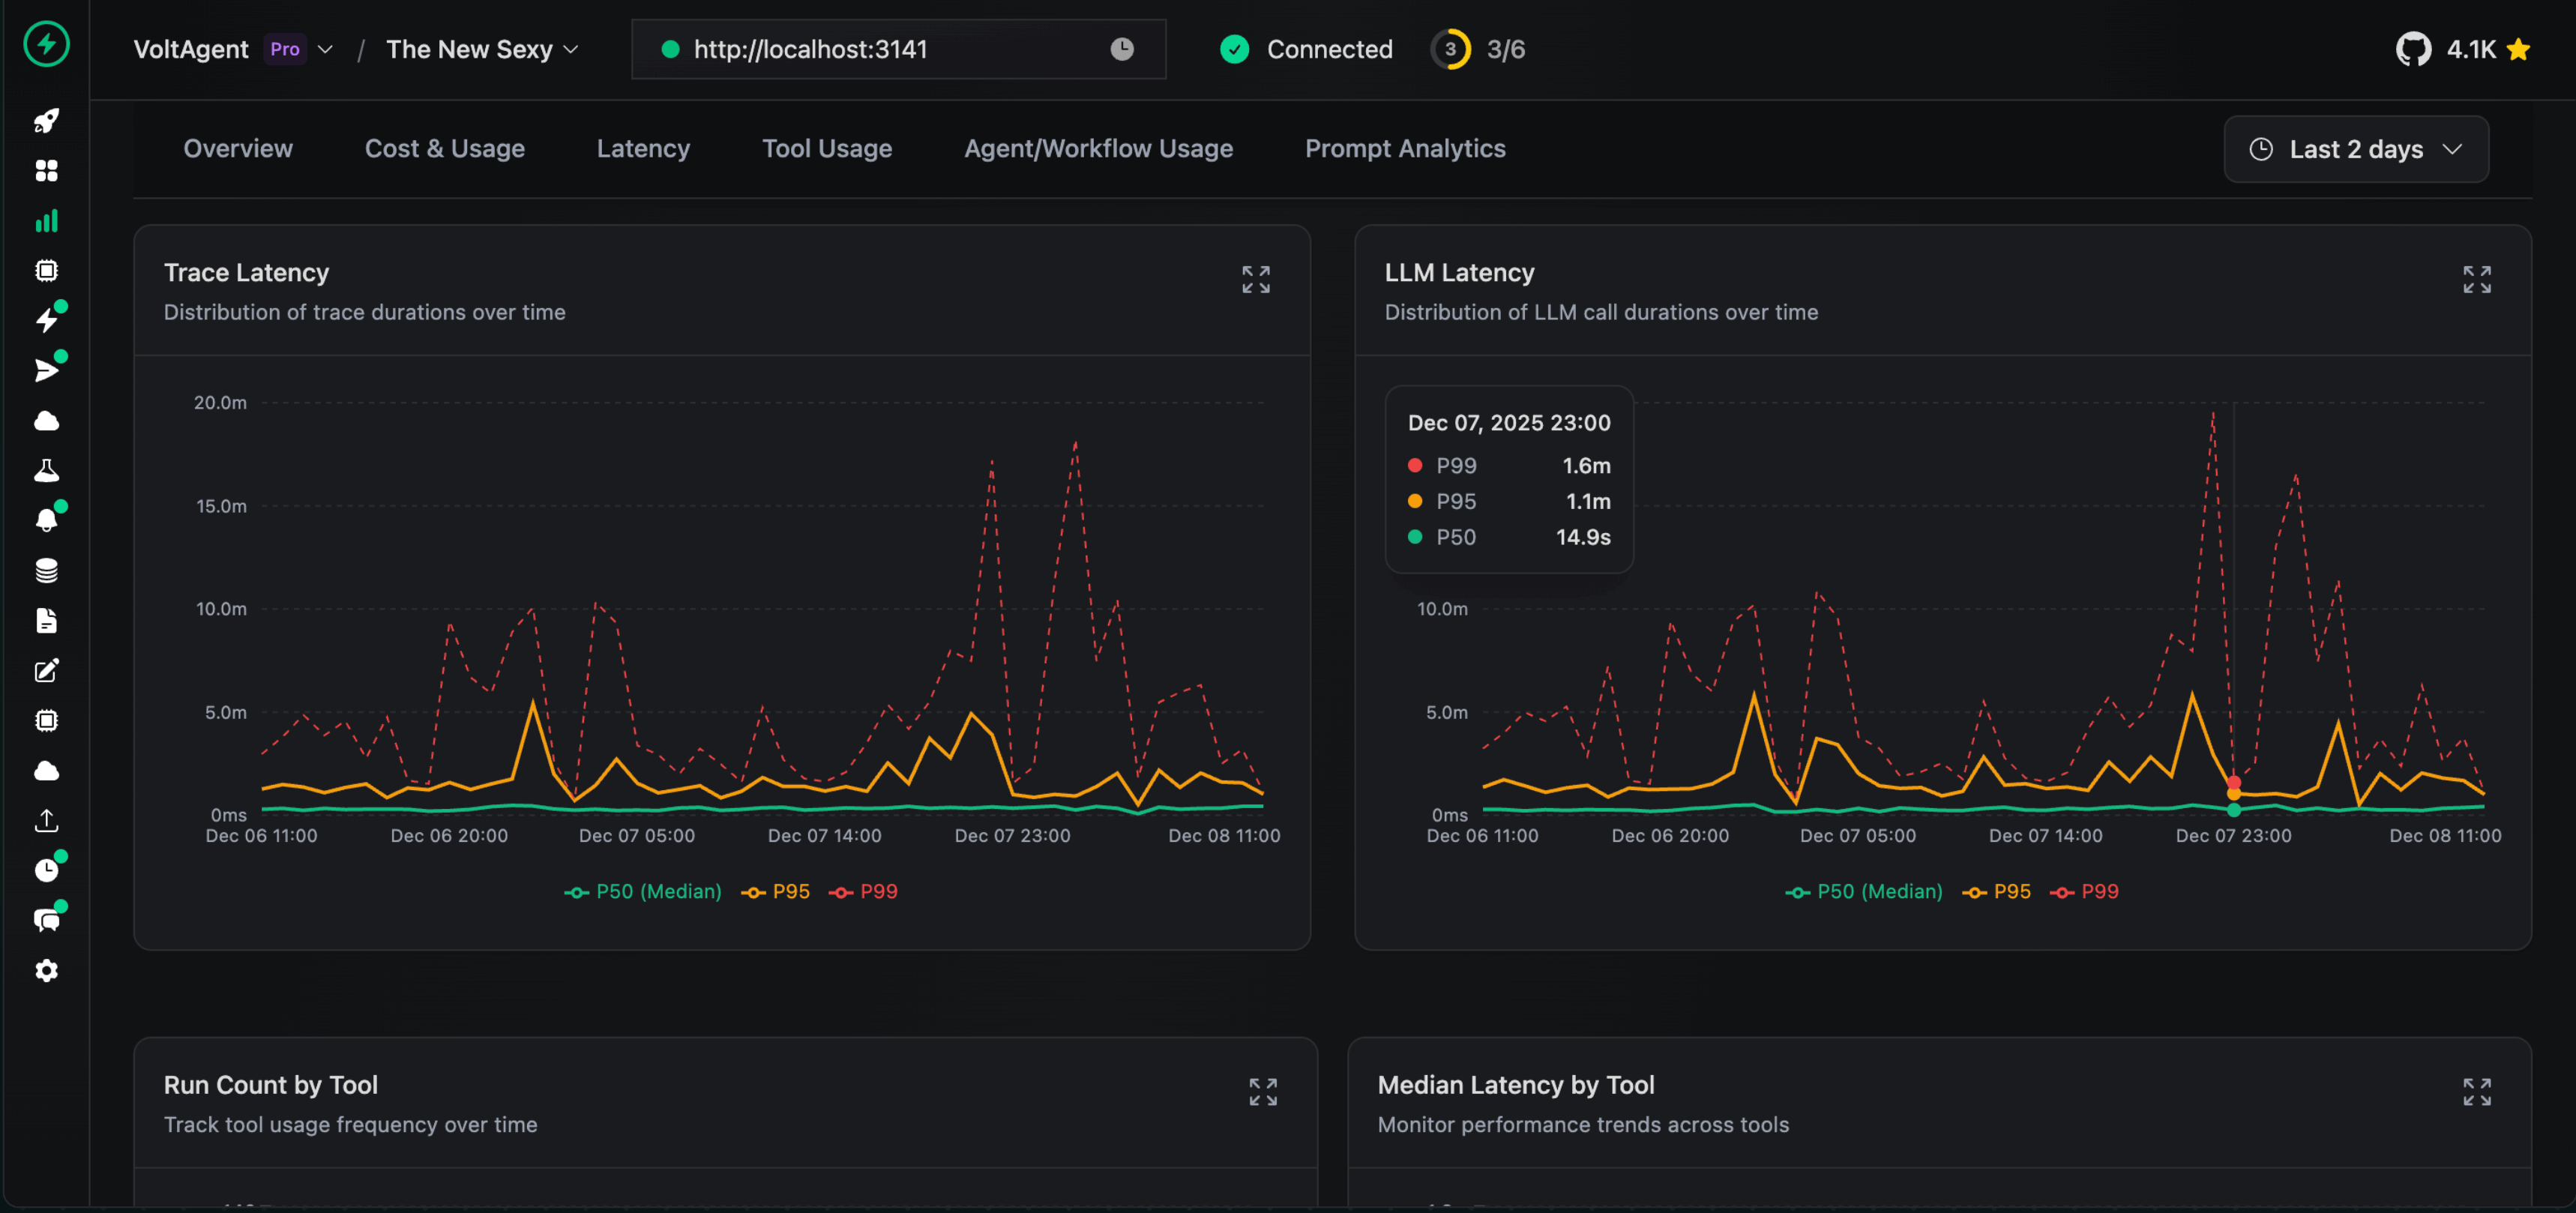This screenshot has height=1213, width=2576.
Task: Open settings gear icon in sidebar
Action: tap(46, 970)
